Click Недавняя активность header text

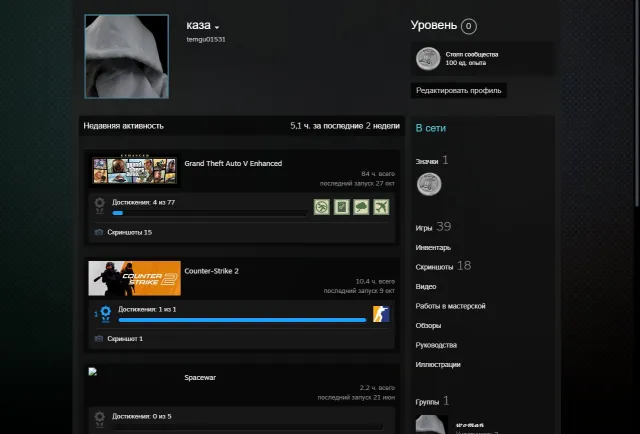(123, 126)
